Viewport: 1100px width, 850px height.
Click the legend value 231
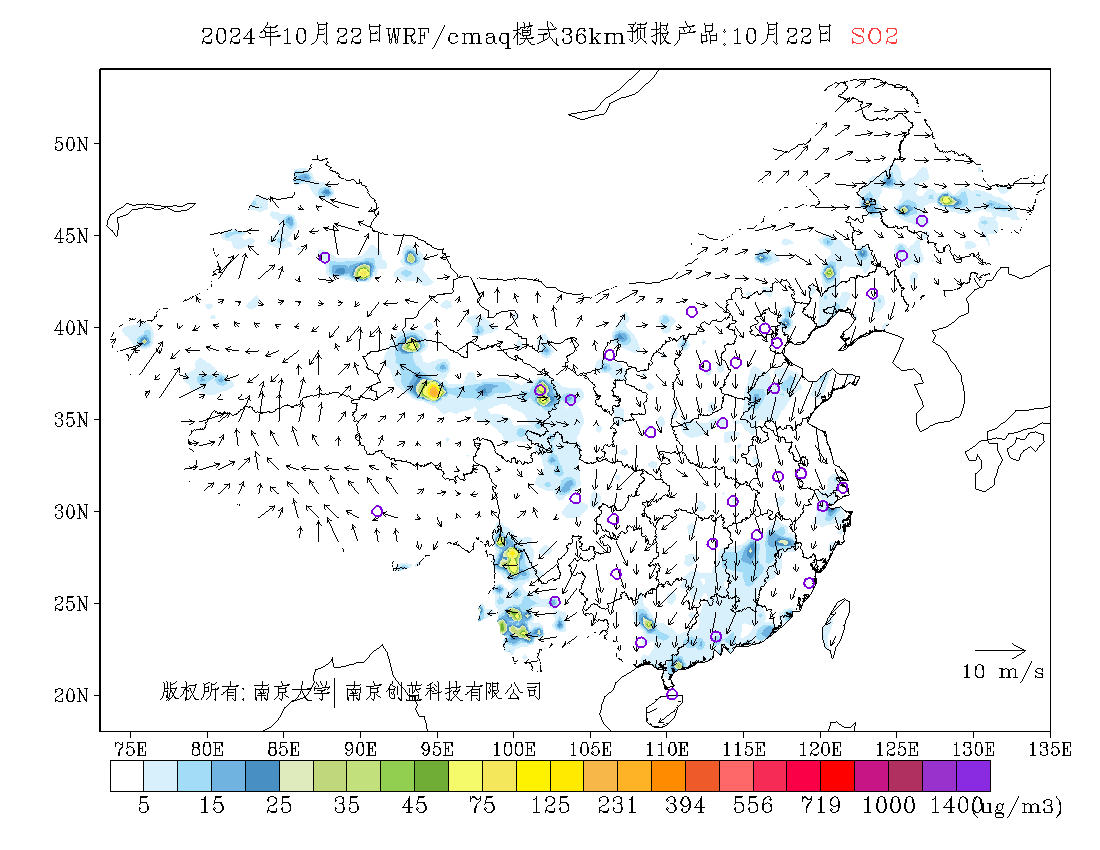[x=617, y=805]
